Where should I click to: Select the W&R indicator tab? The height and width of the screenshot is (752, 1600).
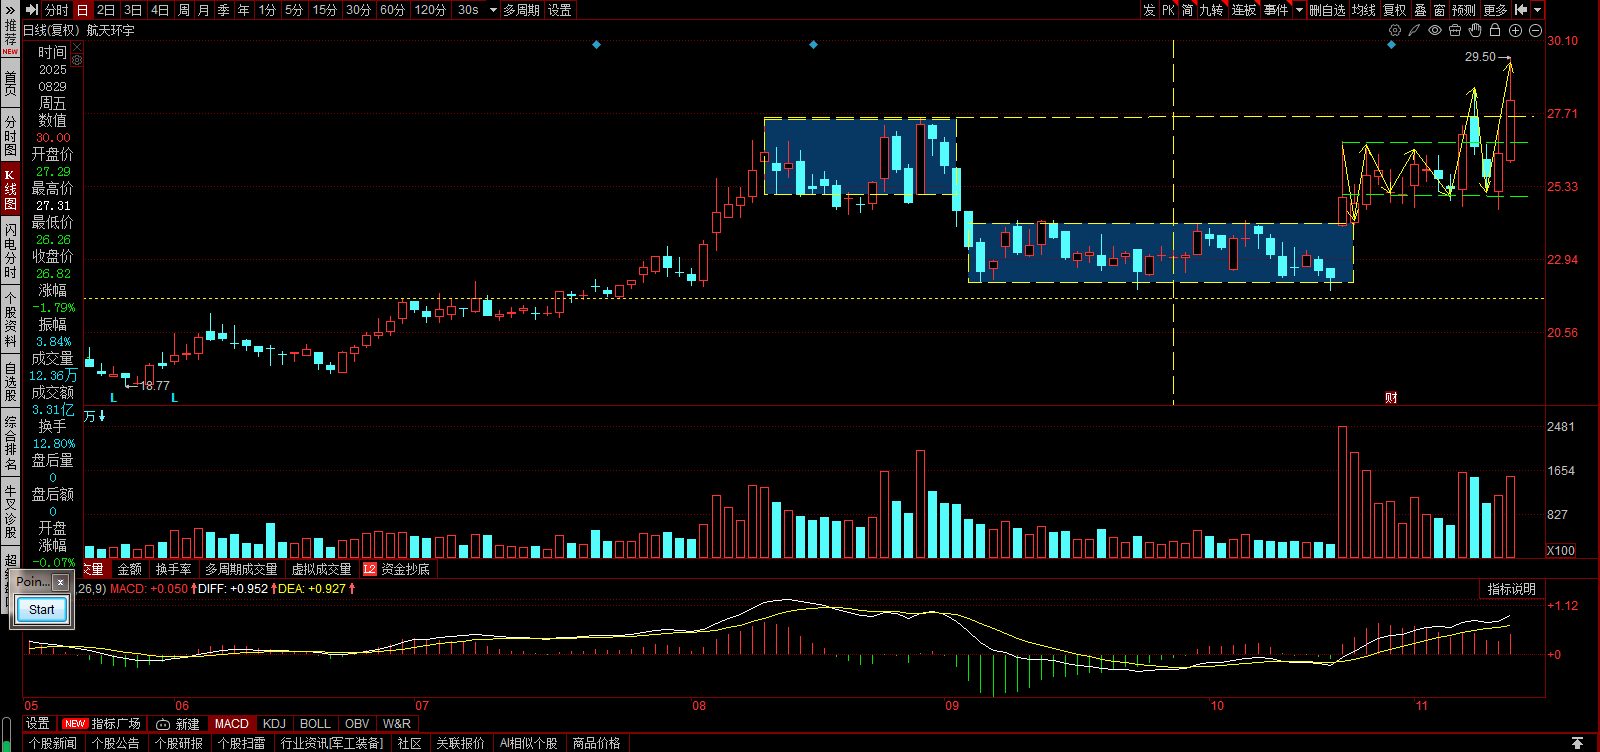(397, 723)
